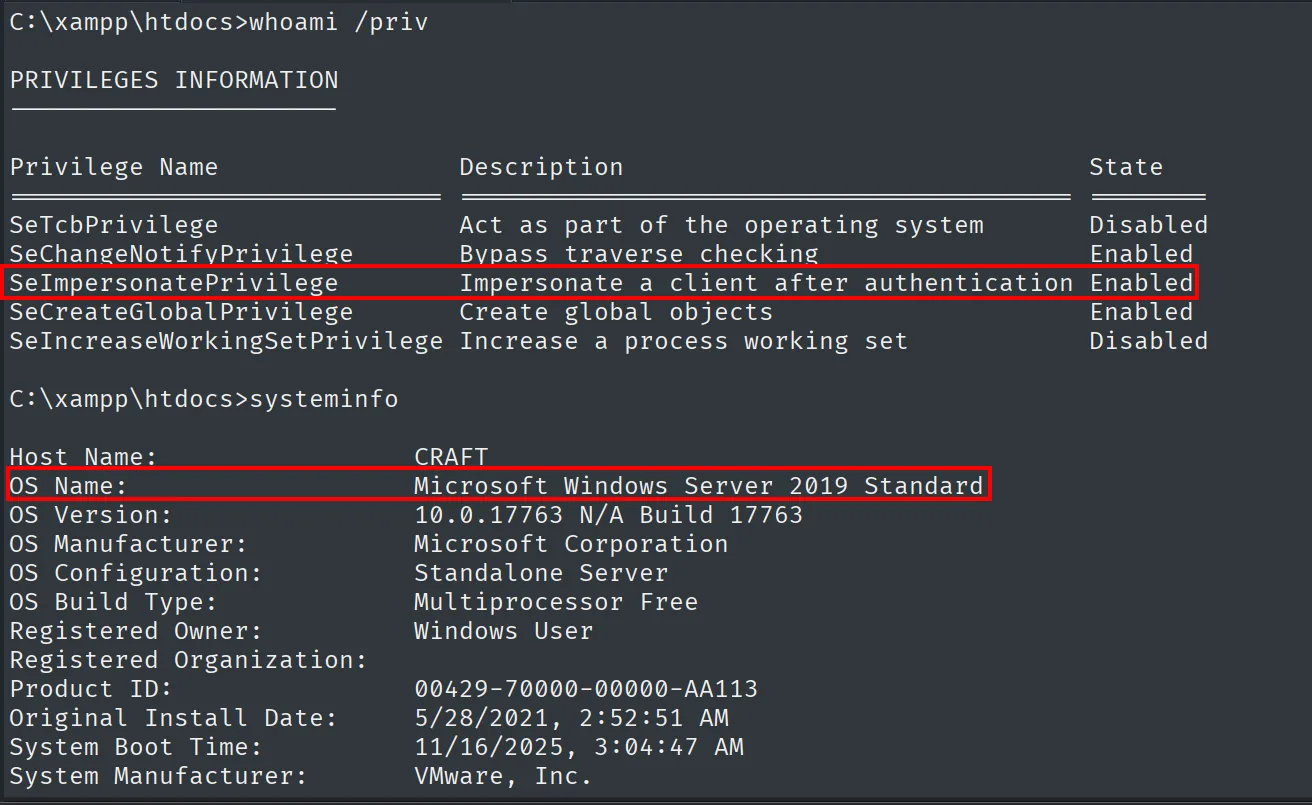Viewport: 1312px width, 805px height.
Task: Click the 'OS Name:' label
Action: click(x=69, y=486)
